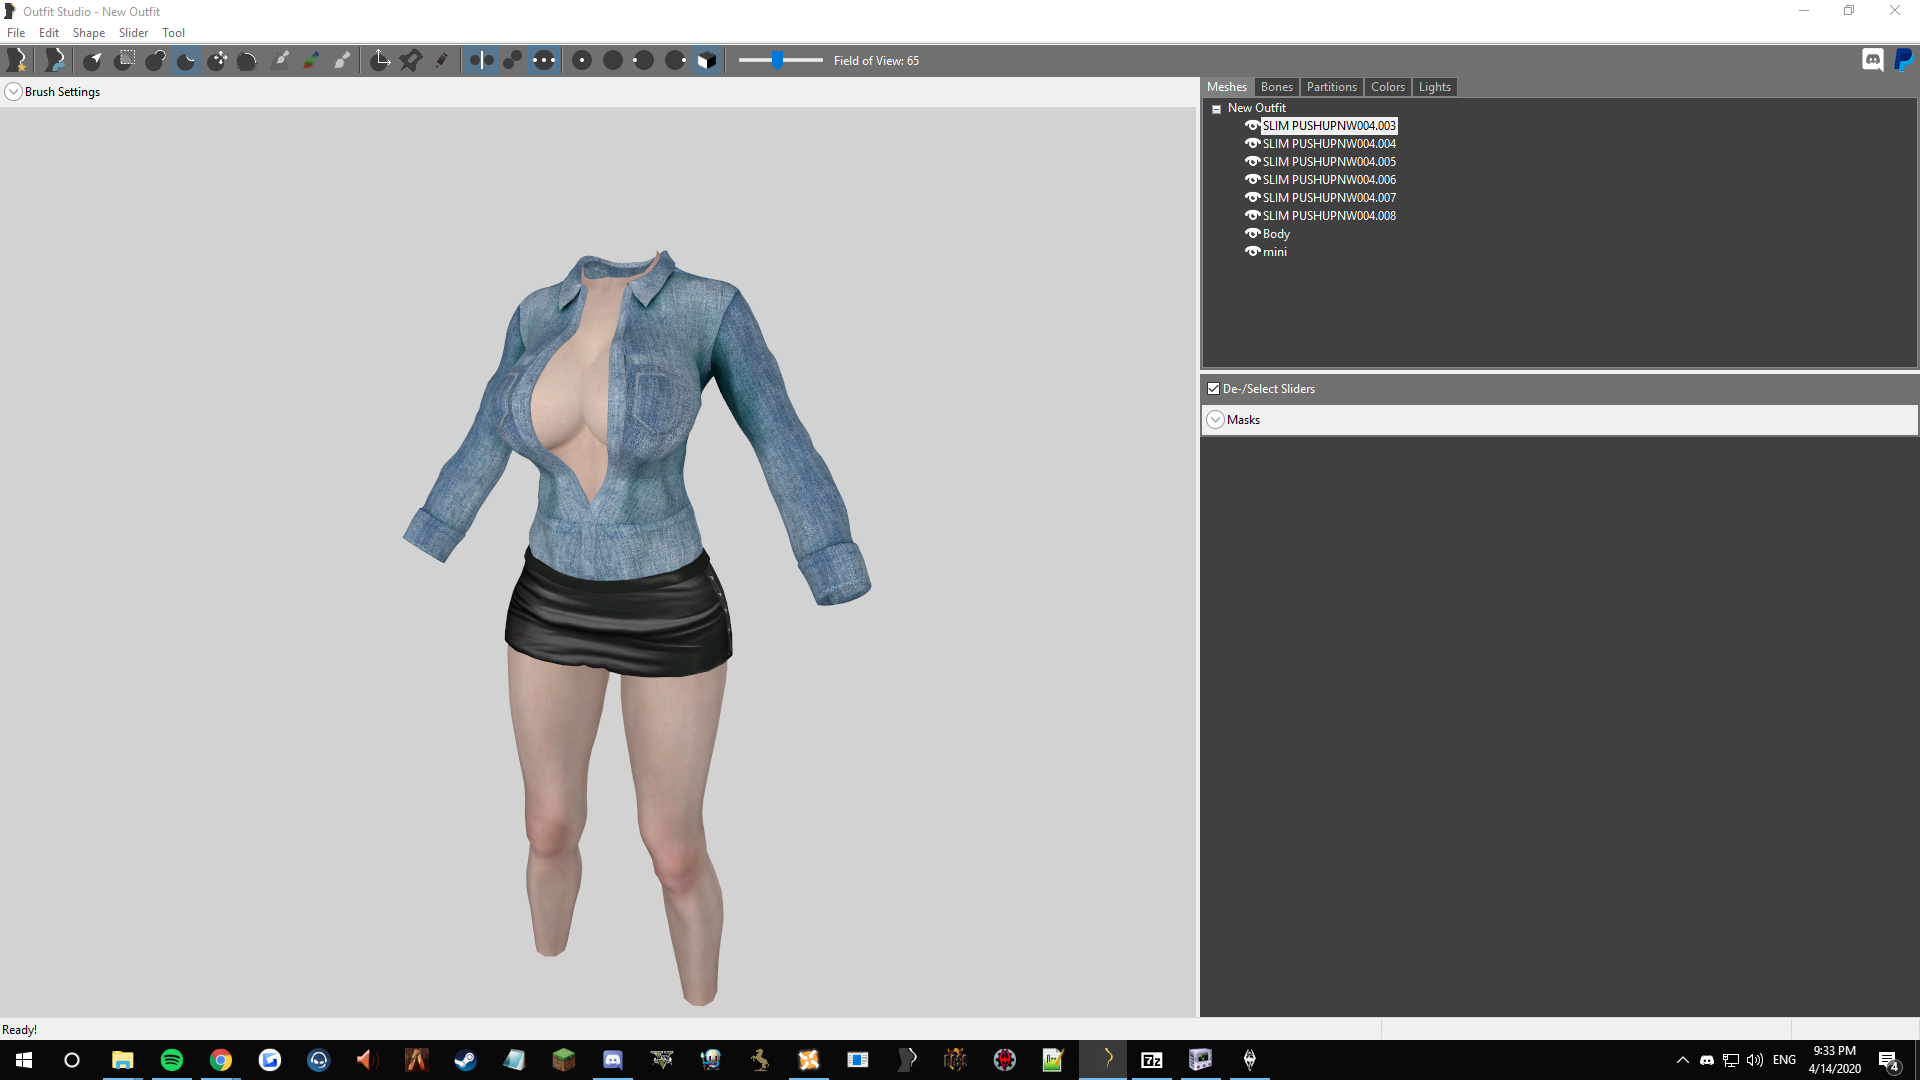
Task: Select the Pivot pin tool
Action: coord(410,60)
